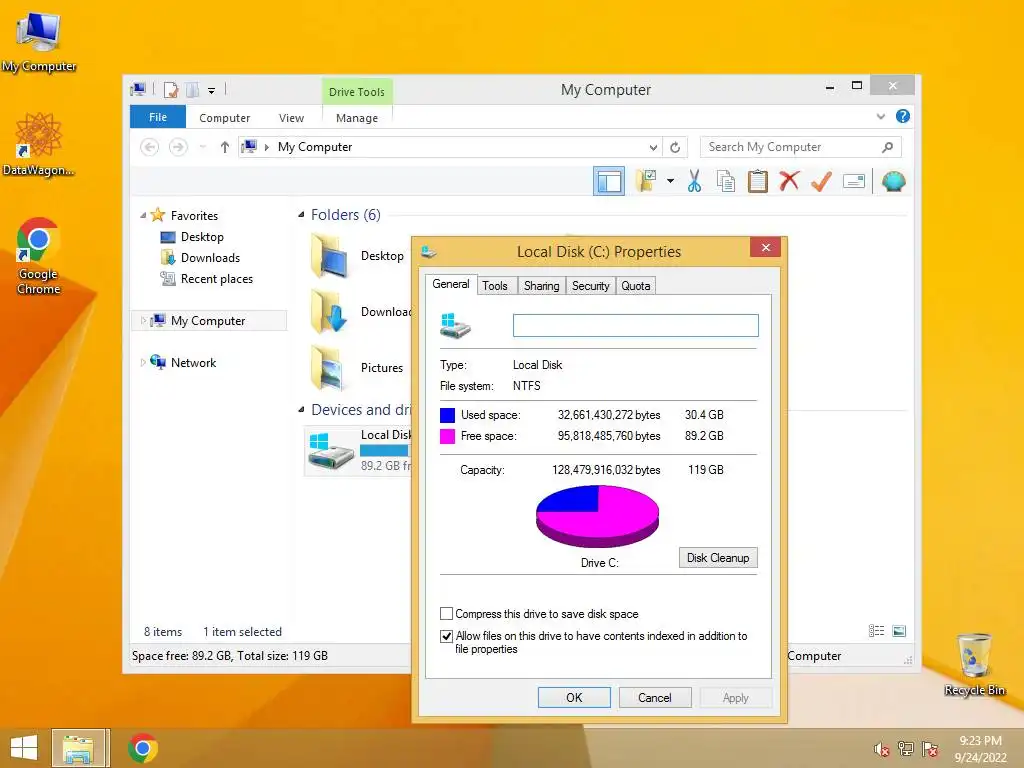Click Cancel in Properties dialog
The width and height of the screenshot is (1024, 768).
pyautogui.click(x=654, y=697)
